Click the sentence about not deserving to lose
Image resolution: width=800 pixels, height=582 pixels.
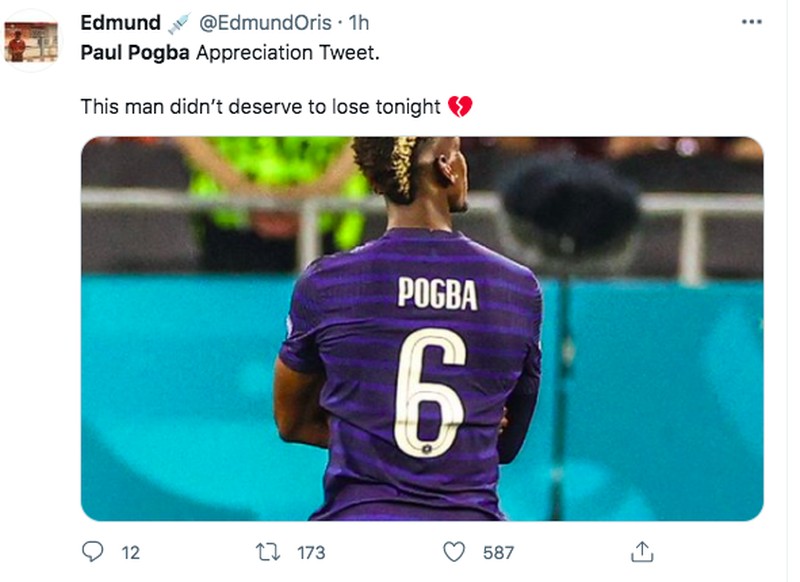pyautogui.click(x=260, y=106)
